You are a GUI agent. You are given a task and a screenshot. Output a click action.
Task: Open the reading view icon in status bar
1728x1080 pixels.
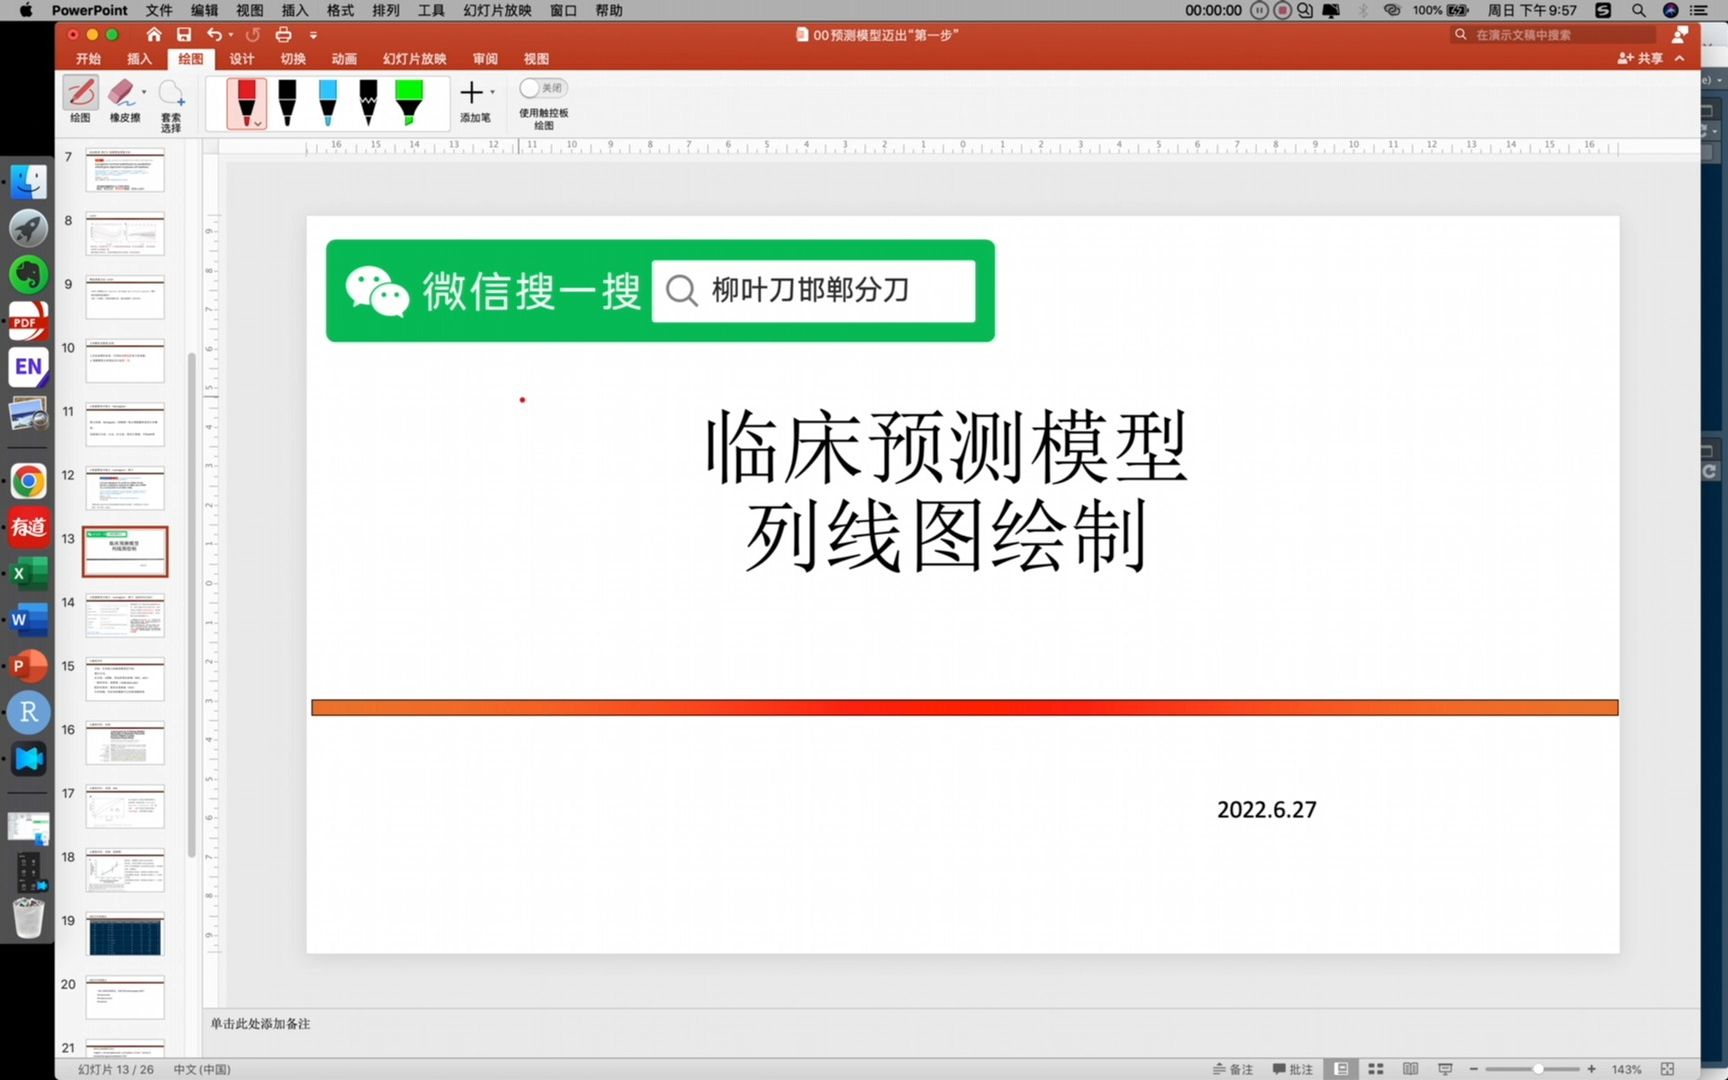pos(1411,1069)
